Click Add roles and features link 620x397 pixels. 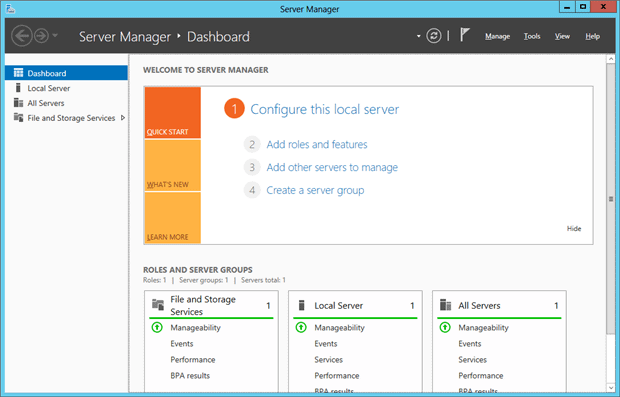(x=317, y=144)
